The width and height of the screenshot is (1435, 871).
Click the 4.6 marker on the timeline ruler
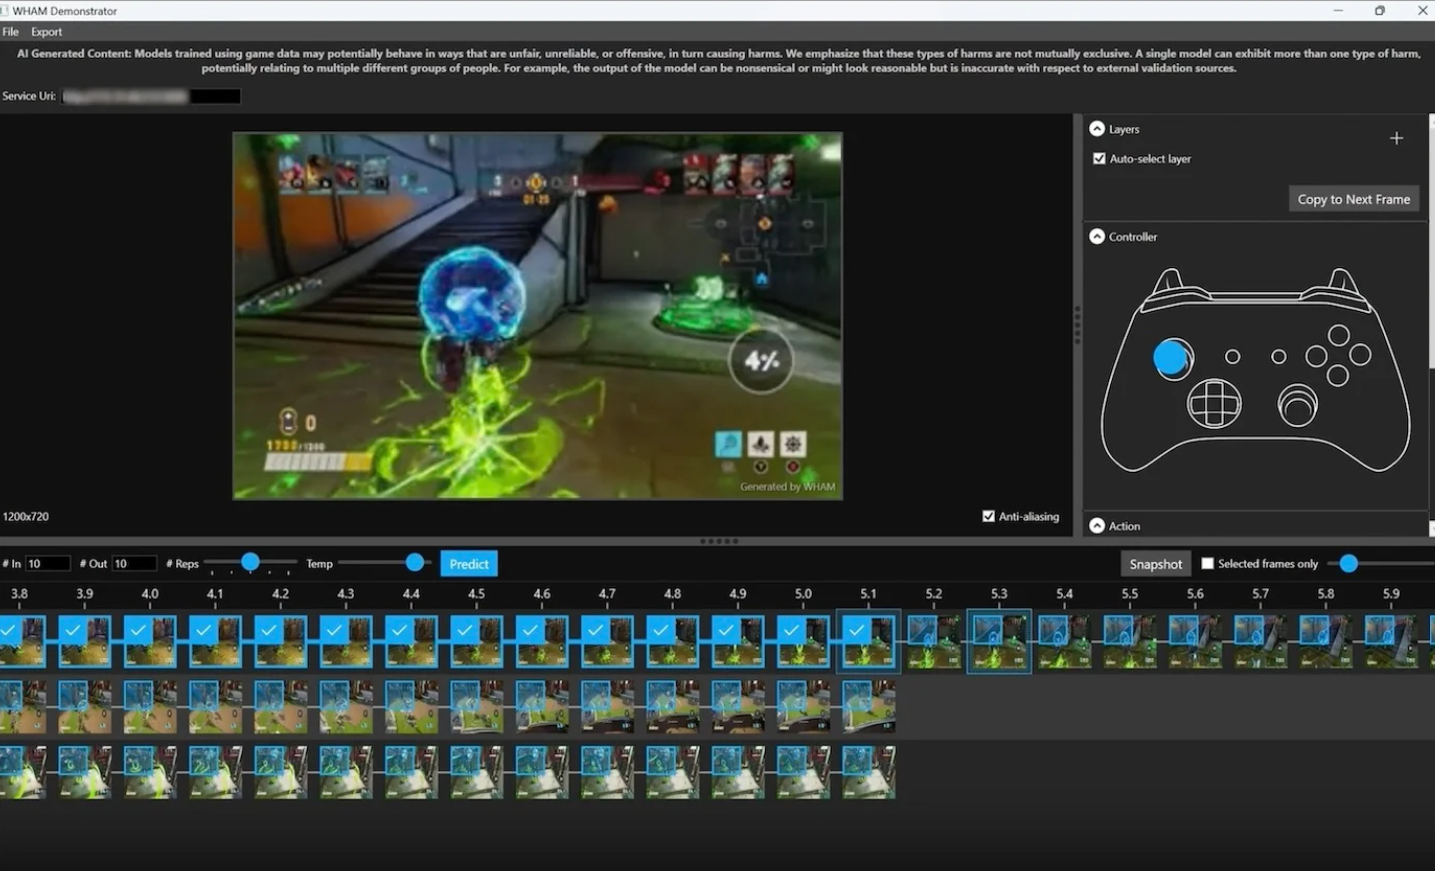[541, 593]
